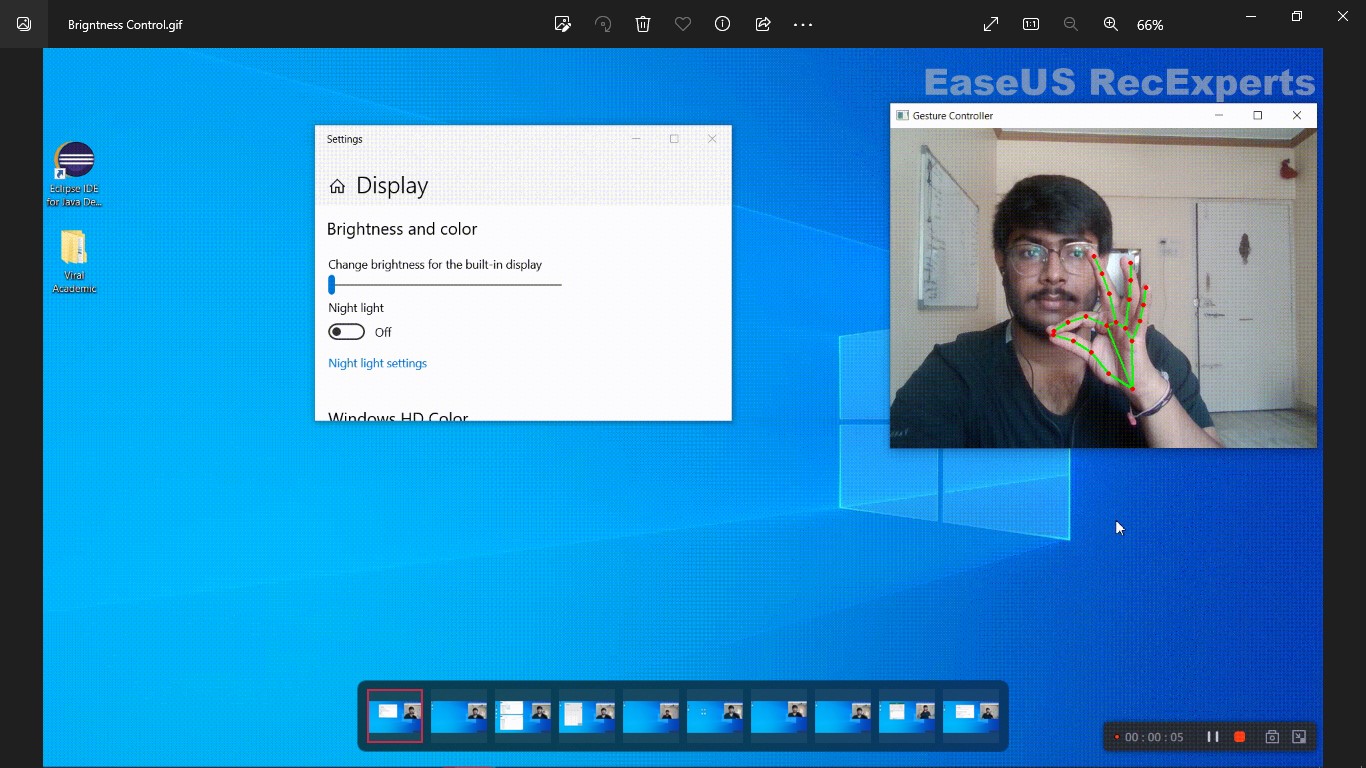Close the Photos window
The height and width of the screenshot is (768, 1366).
coord(1343,16)
